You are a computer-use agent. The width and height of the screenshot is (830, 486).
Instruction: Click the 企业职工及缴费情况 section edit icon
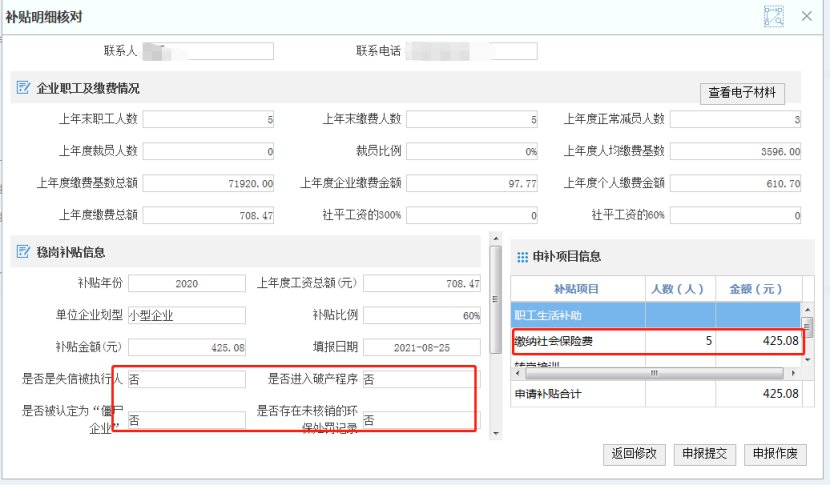[23, 88]
